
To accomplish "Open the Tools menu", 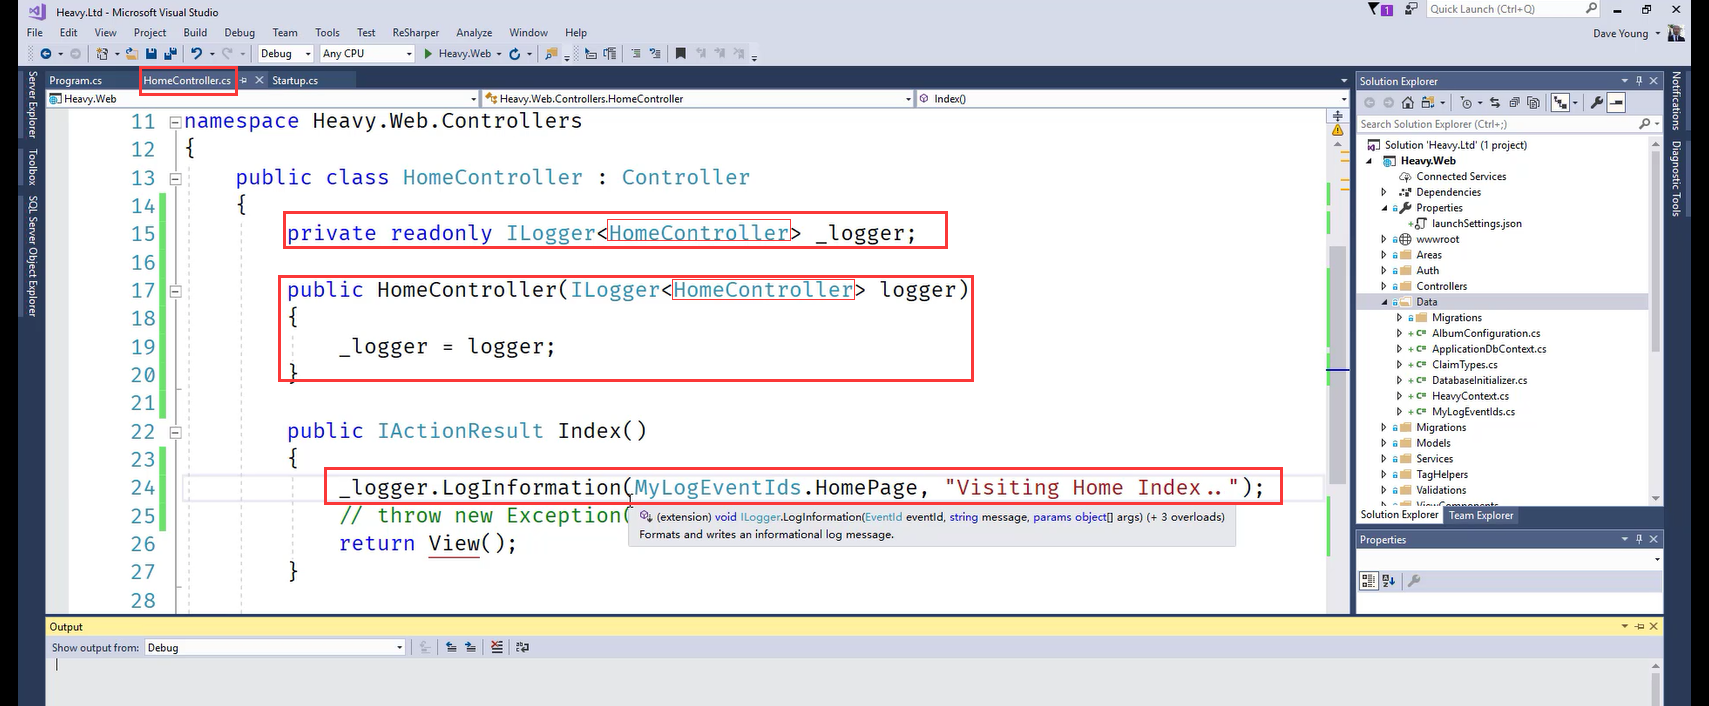I will pyautogui.click(x=327, y=33).
